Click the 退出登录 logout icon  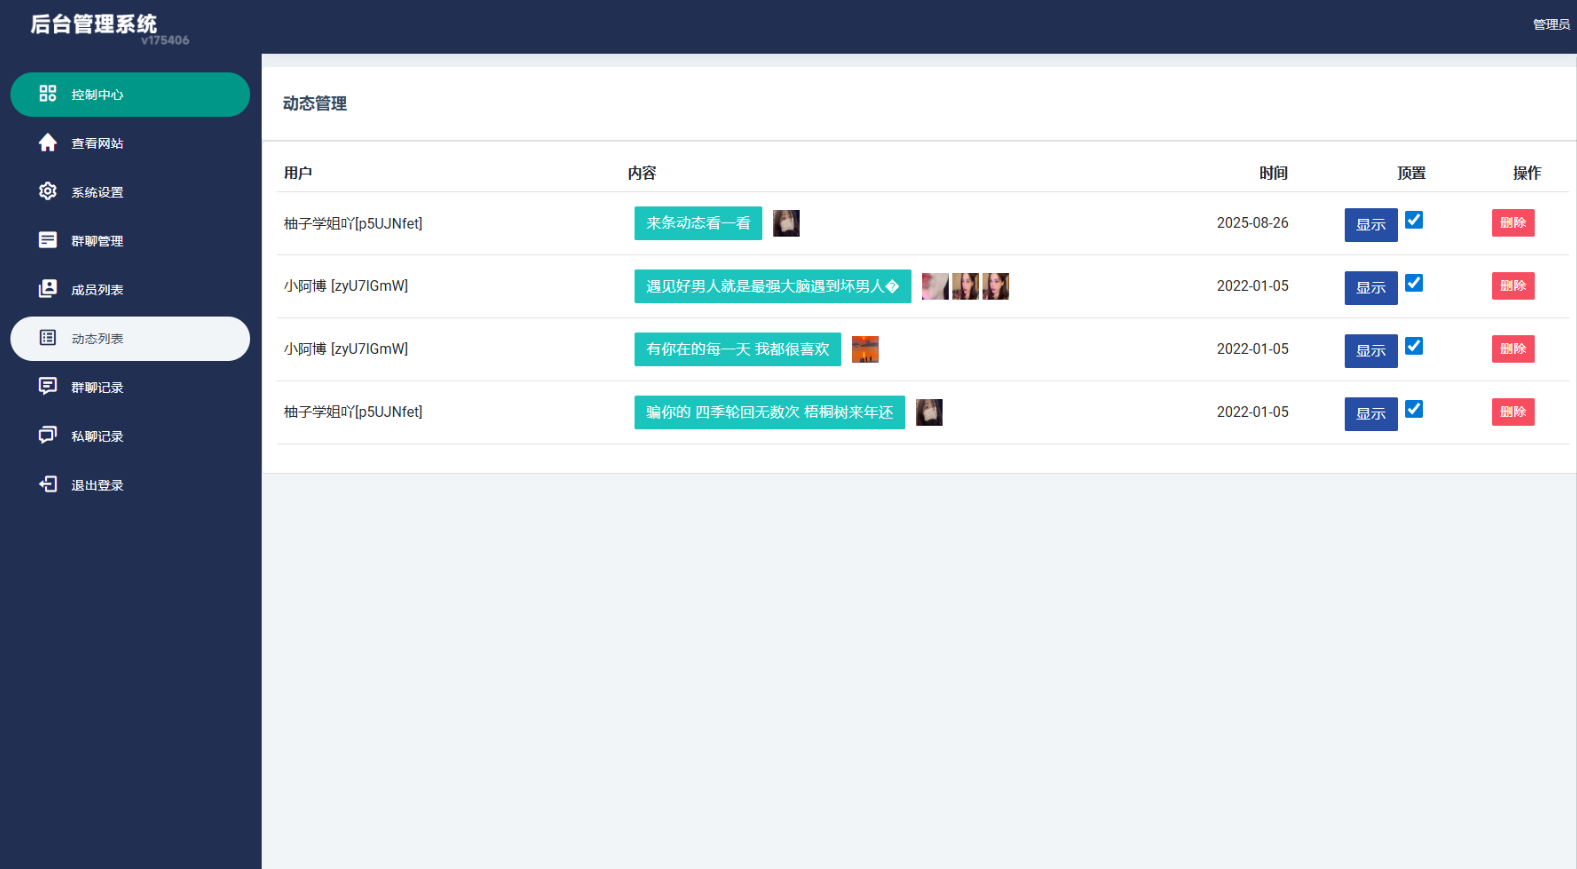47,484
